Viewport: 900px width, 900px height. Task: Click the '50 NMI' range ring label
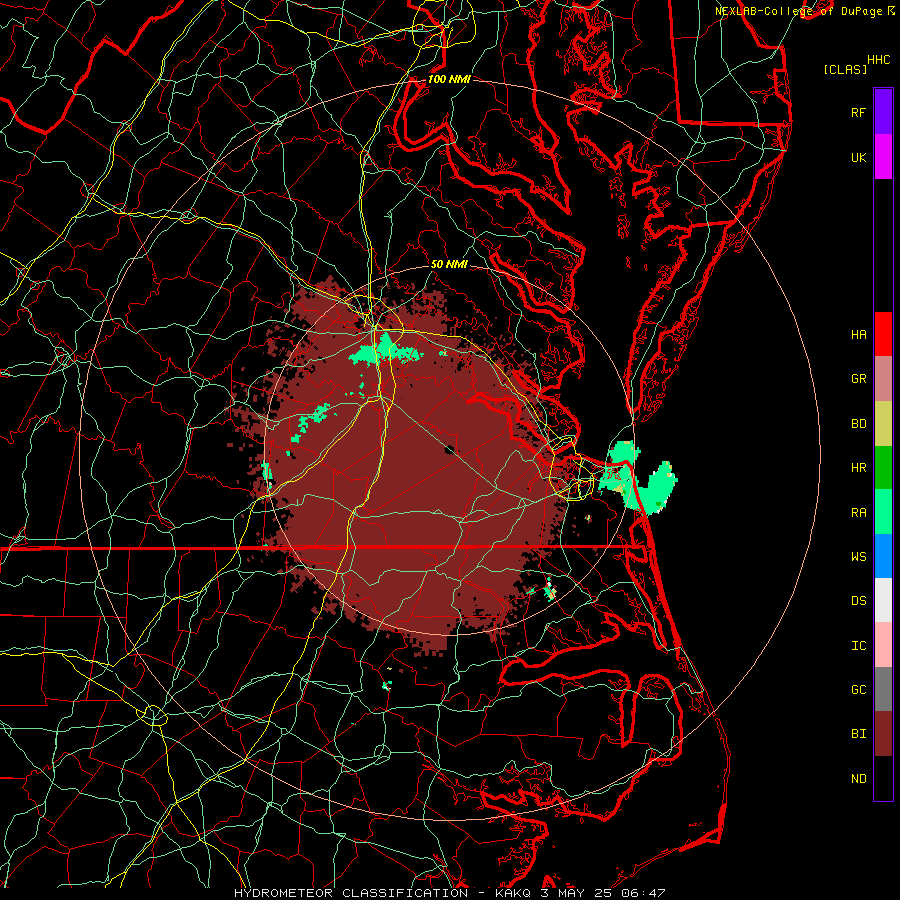pos(449,264)
